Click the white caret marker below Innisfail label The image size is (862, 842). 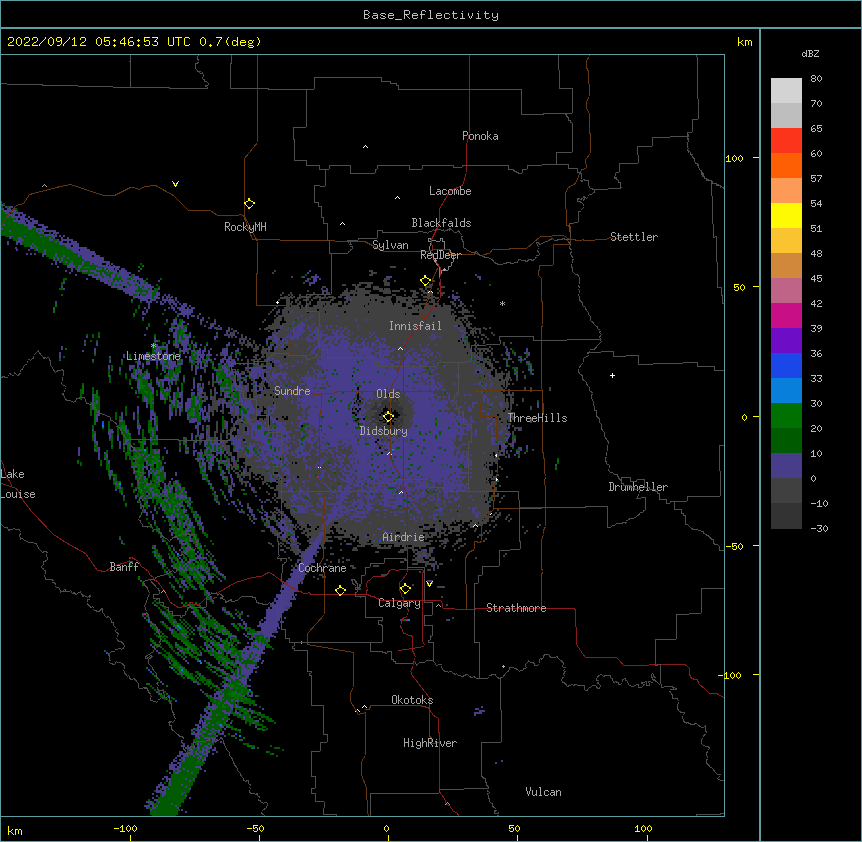400,348
